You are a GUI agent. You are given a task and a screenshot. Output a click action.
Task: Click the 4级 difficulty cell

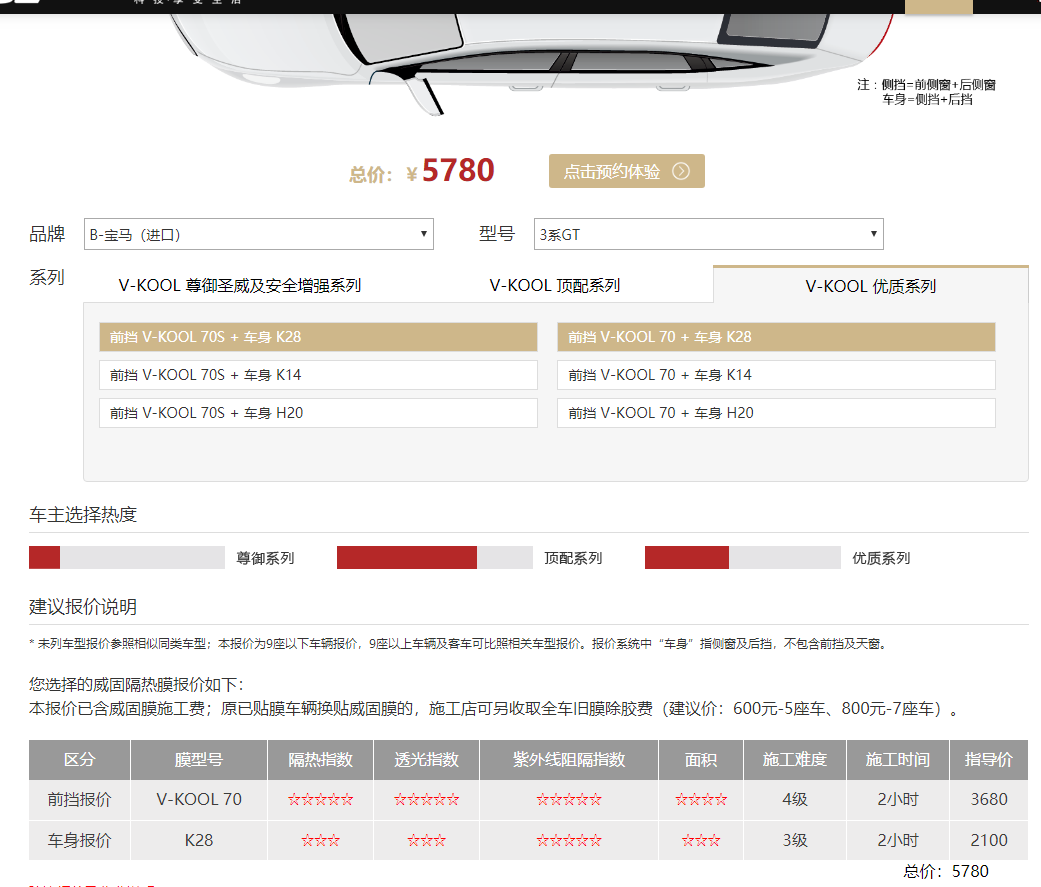[795, 799]
